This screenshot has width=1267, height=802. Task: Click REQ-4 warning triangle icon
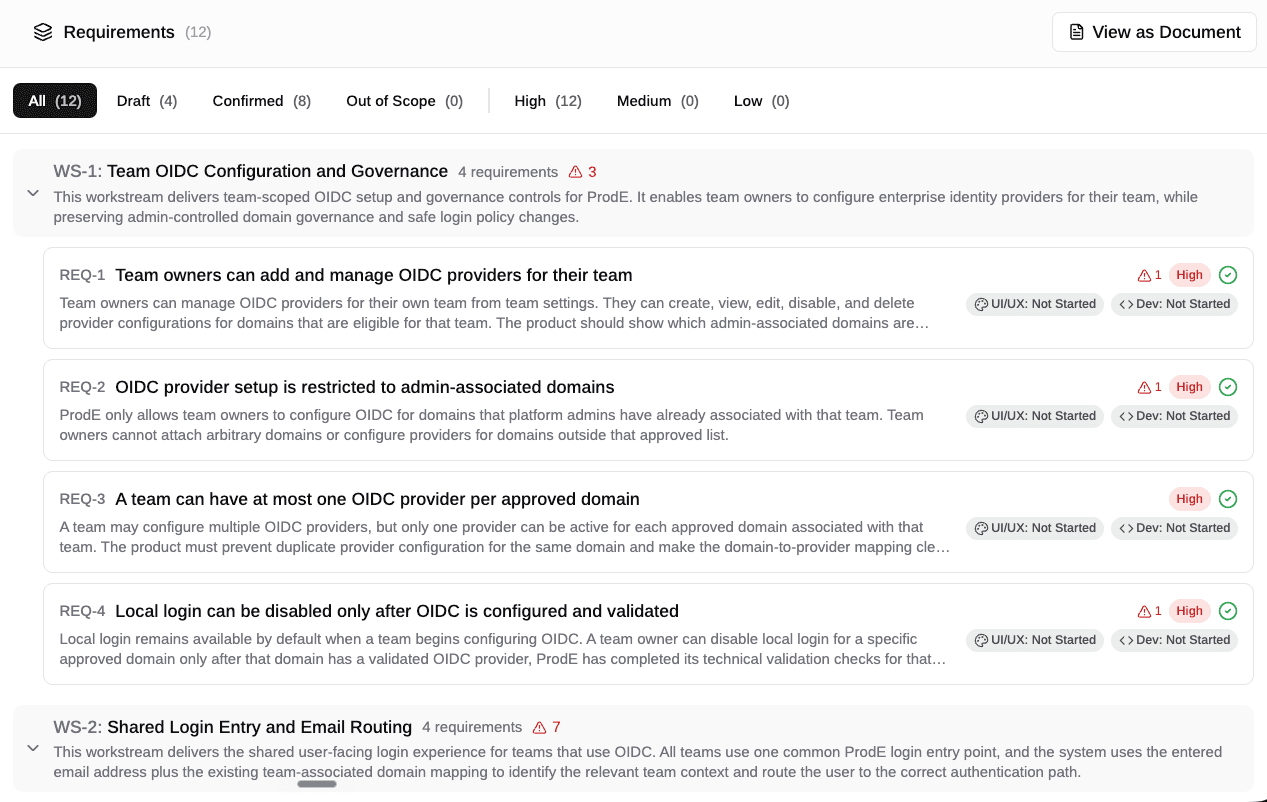point(1144,611)
